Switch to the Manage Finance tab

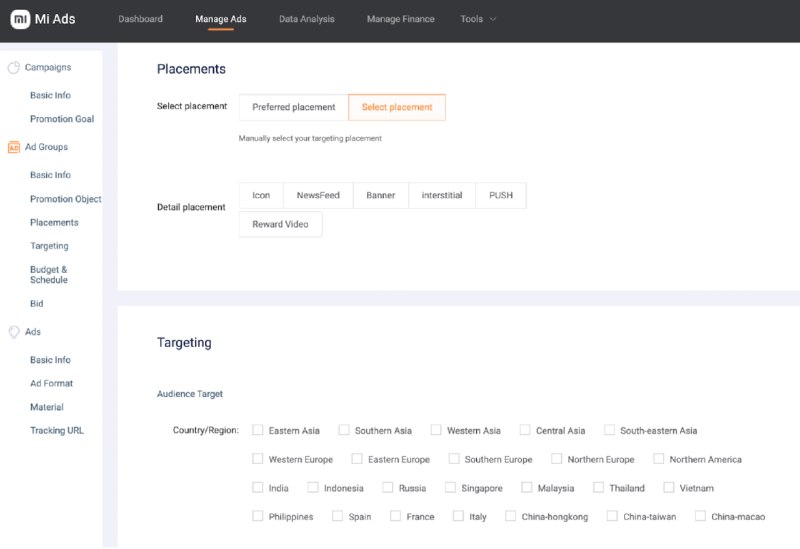(x=401, y=19)
